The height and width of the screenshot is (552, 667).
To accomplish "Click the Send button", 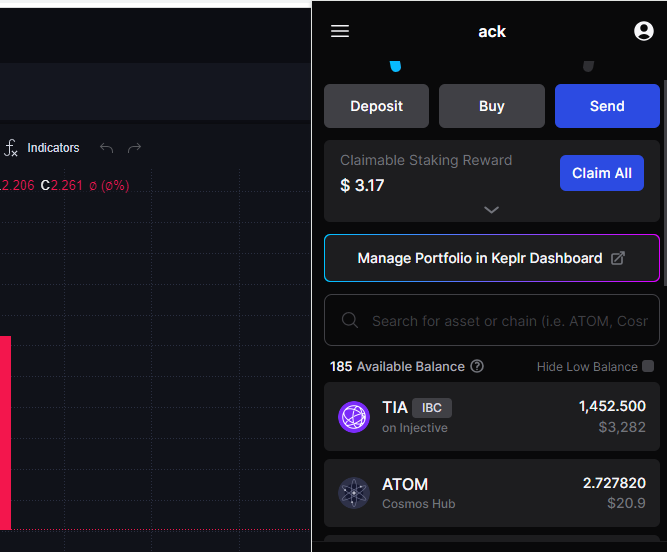I will click(x=607, y=106).
